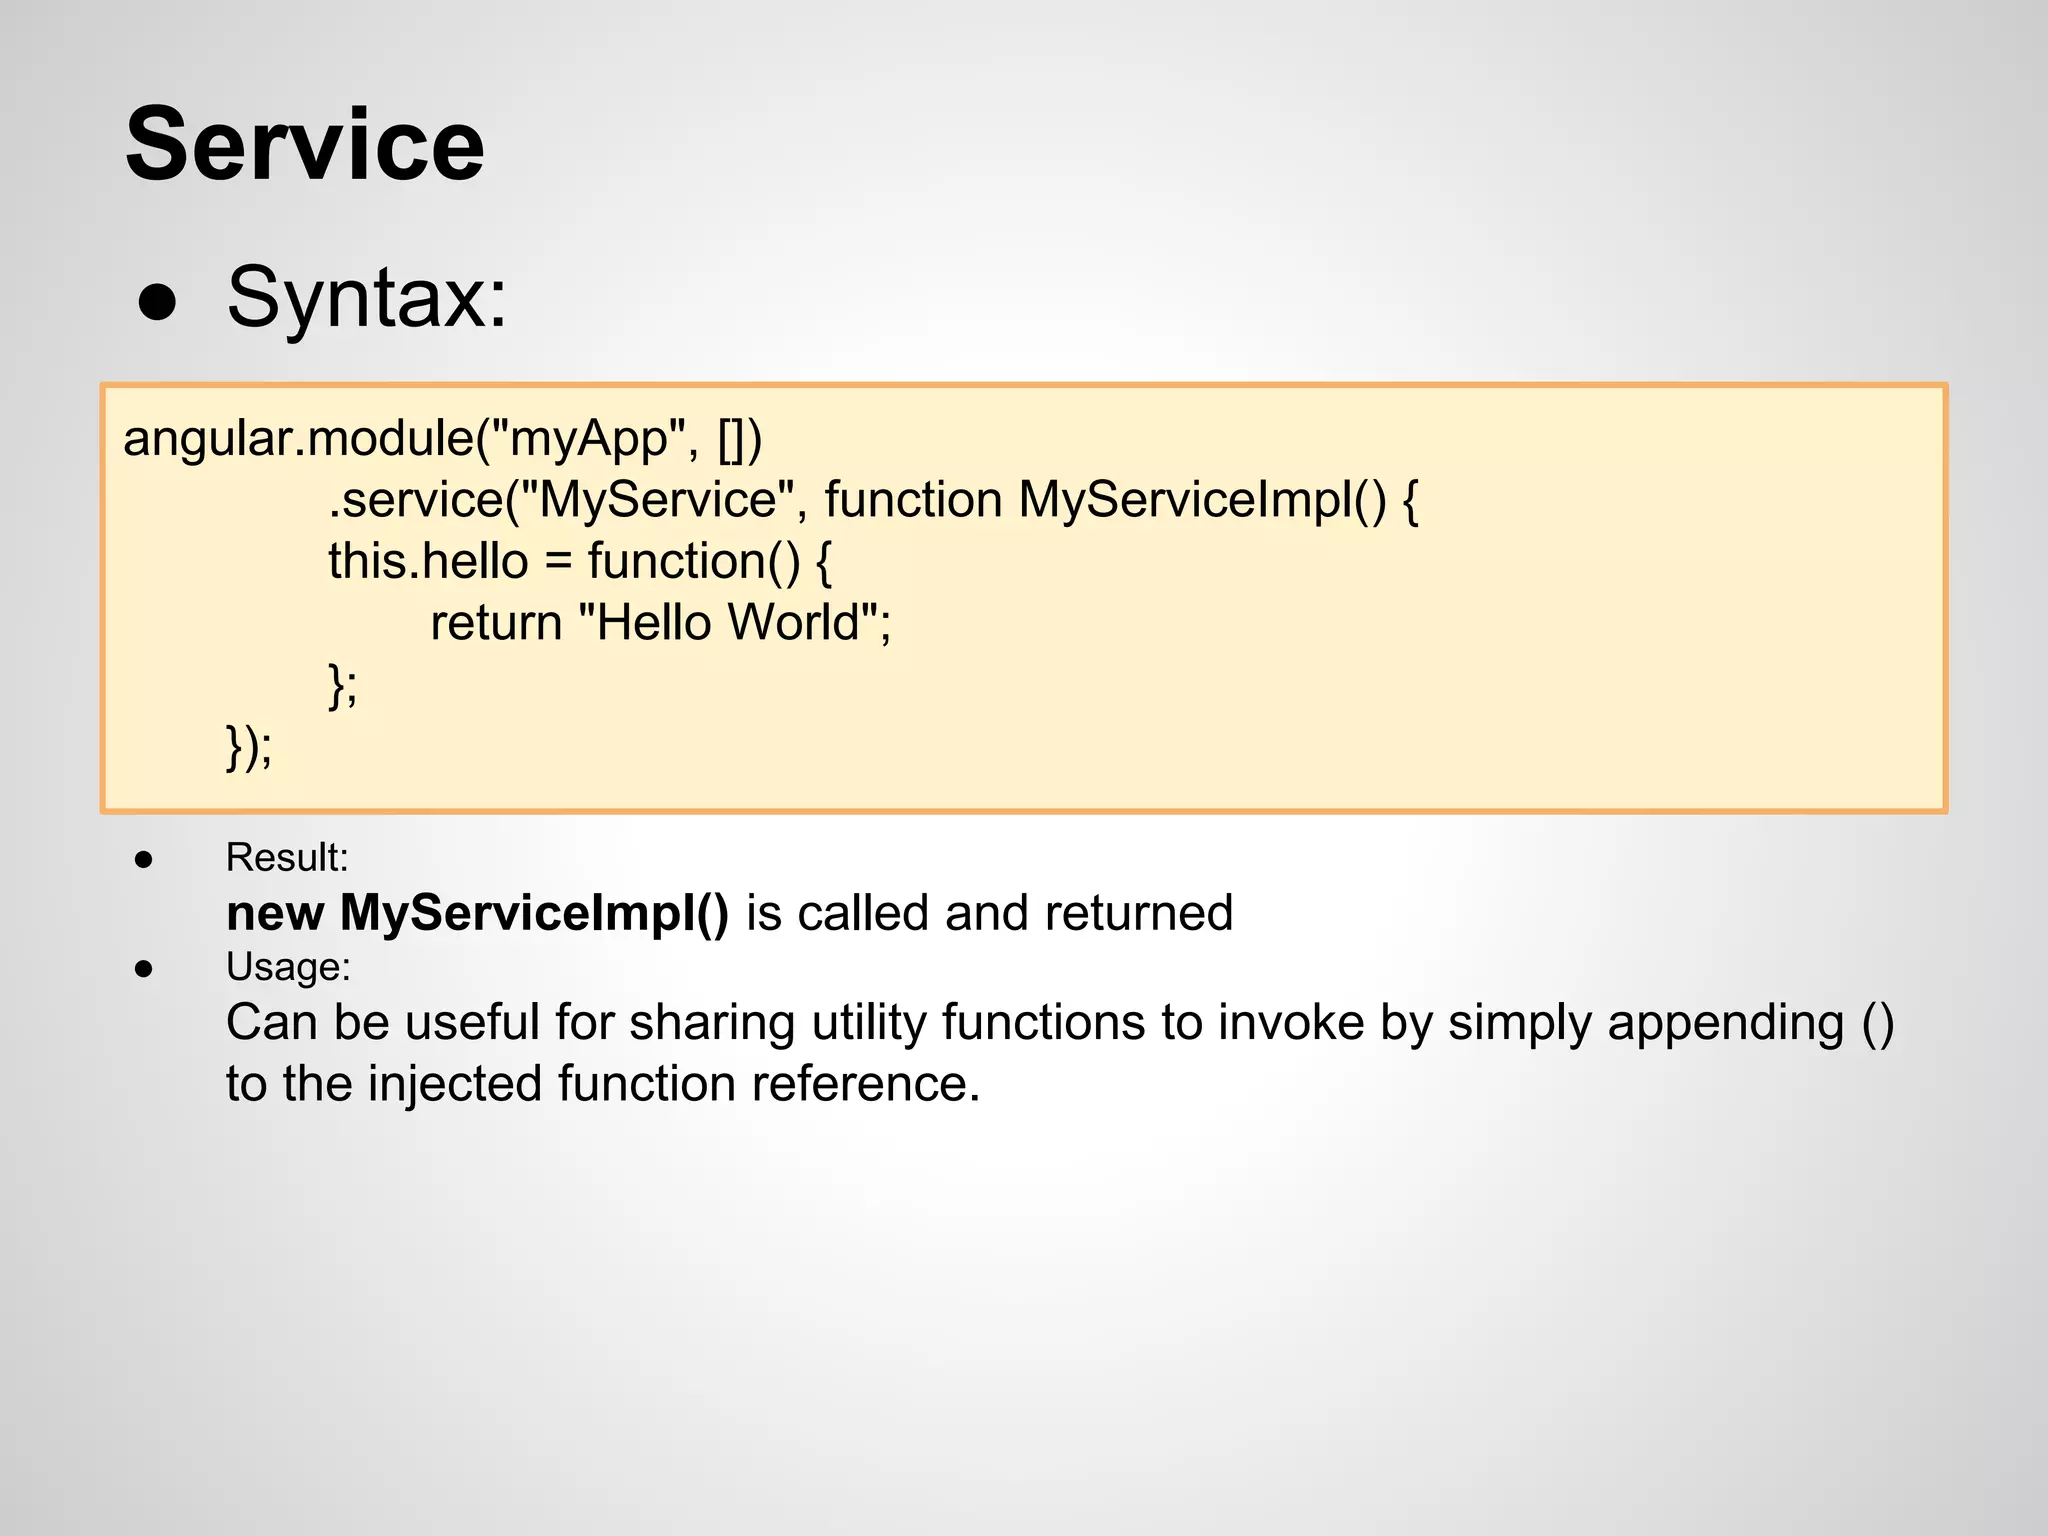Click the bold "new MyServiceImpl()" text
This screenshot has width=2048, height=1536.
pos(478,914)
